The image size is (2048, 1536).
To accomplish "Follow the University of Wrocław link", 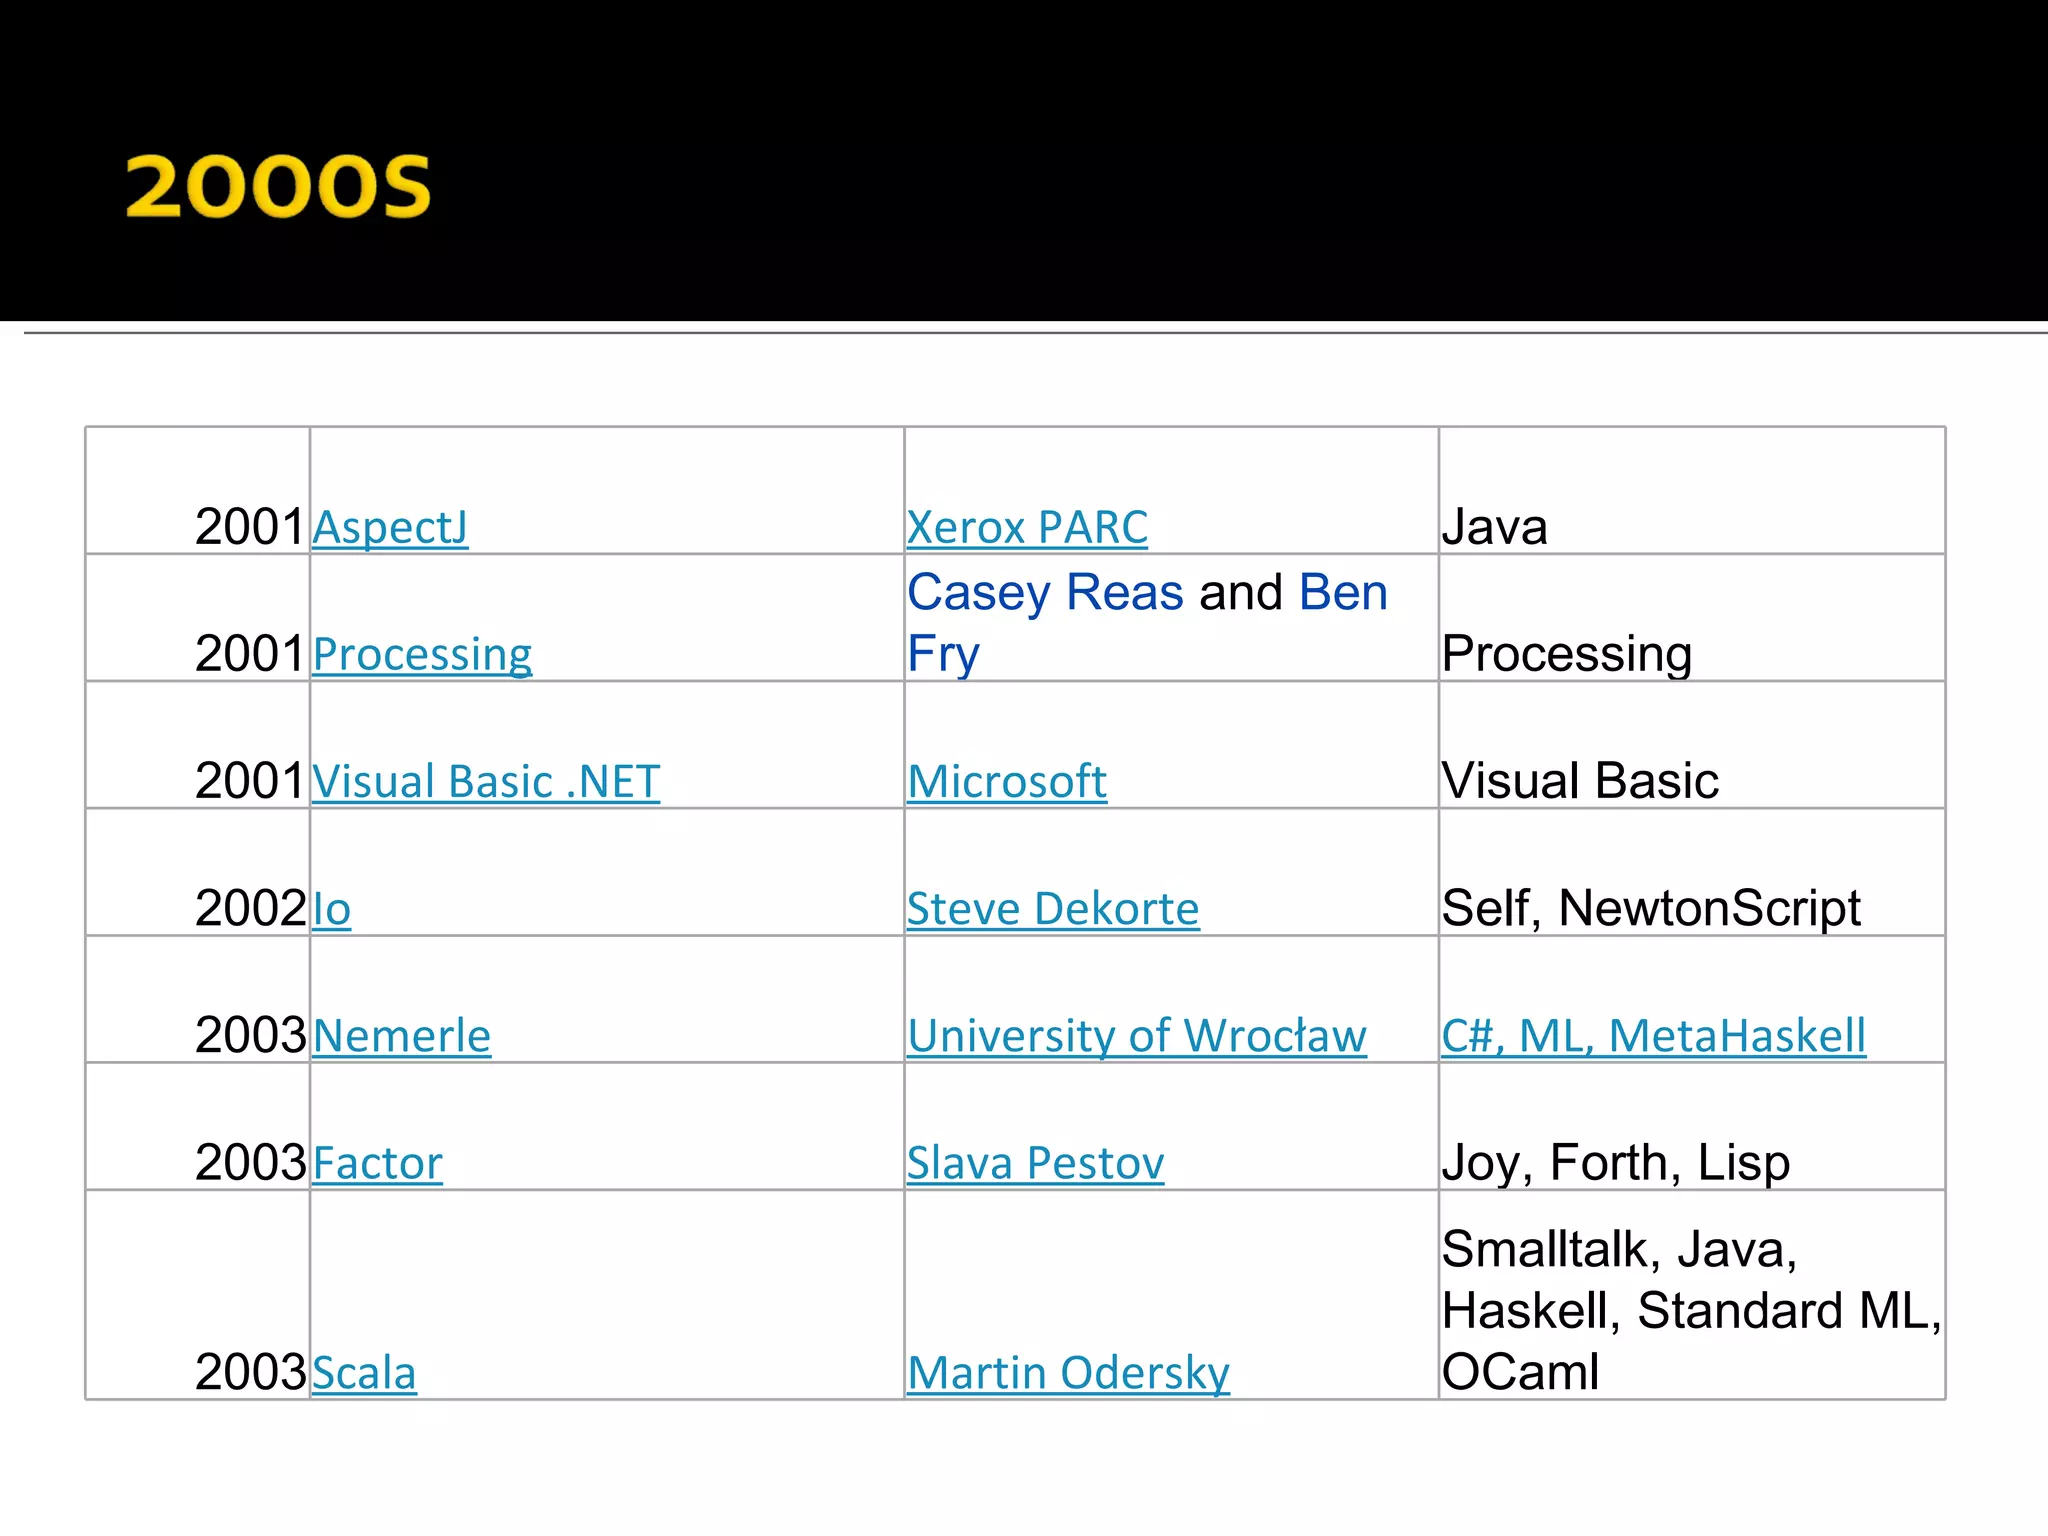I will point(1137,1036).
